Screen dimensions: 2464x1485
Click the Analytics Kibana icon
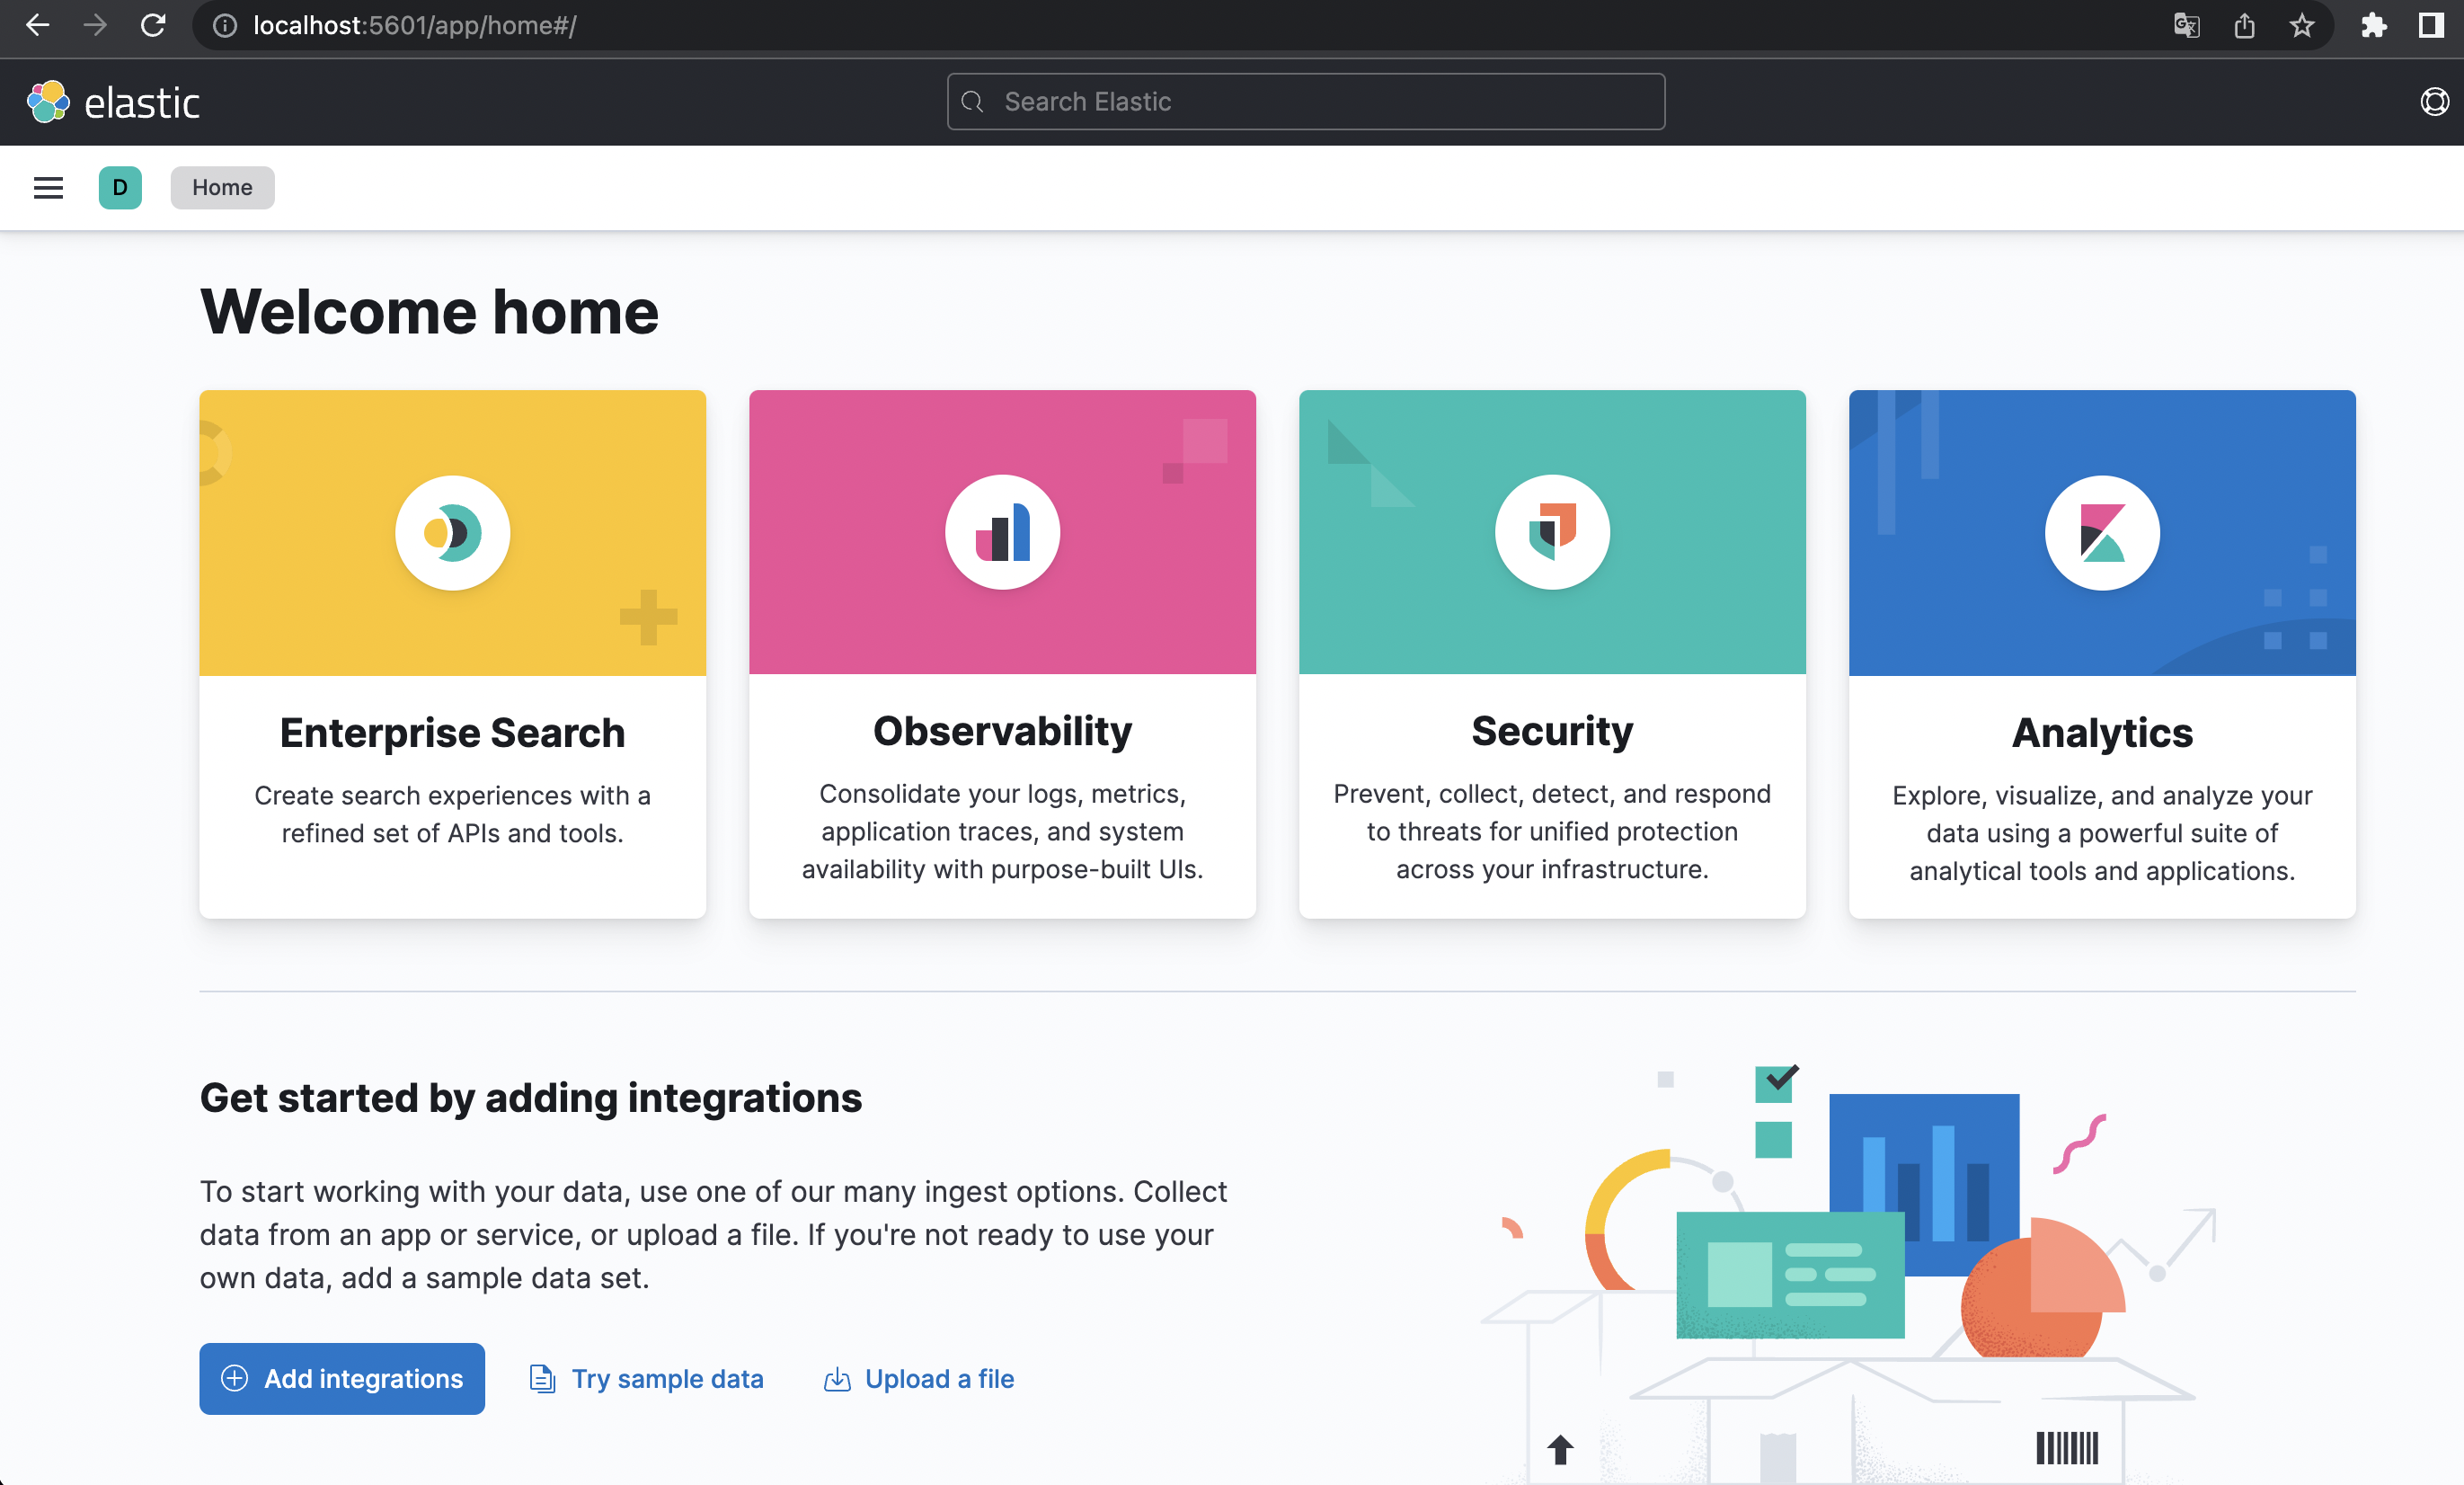pos(2102,533)
